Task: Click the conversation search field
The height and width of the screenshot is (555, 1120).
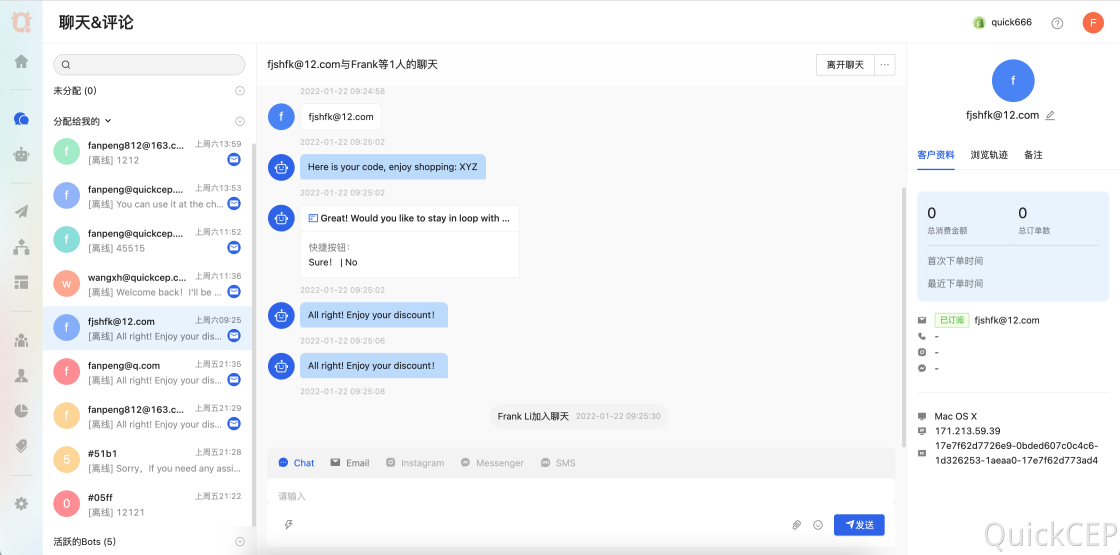Action: 149,65
